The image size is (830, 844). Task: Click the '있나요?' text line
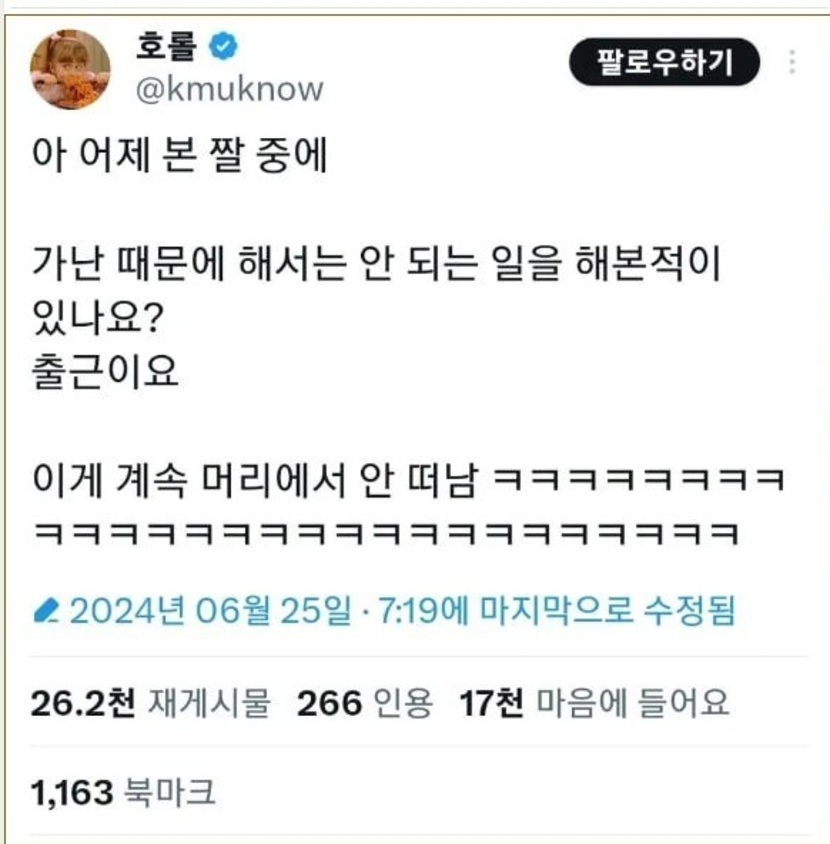pyautogui.click(x=98, y=318)
